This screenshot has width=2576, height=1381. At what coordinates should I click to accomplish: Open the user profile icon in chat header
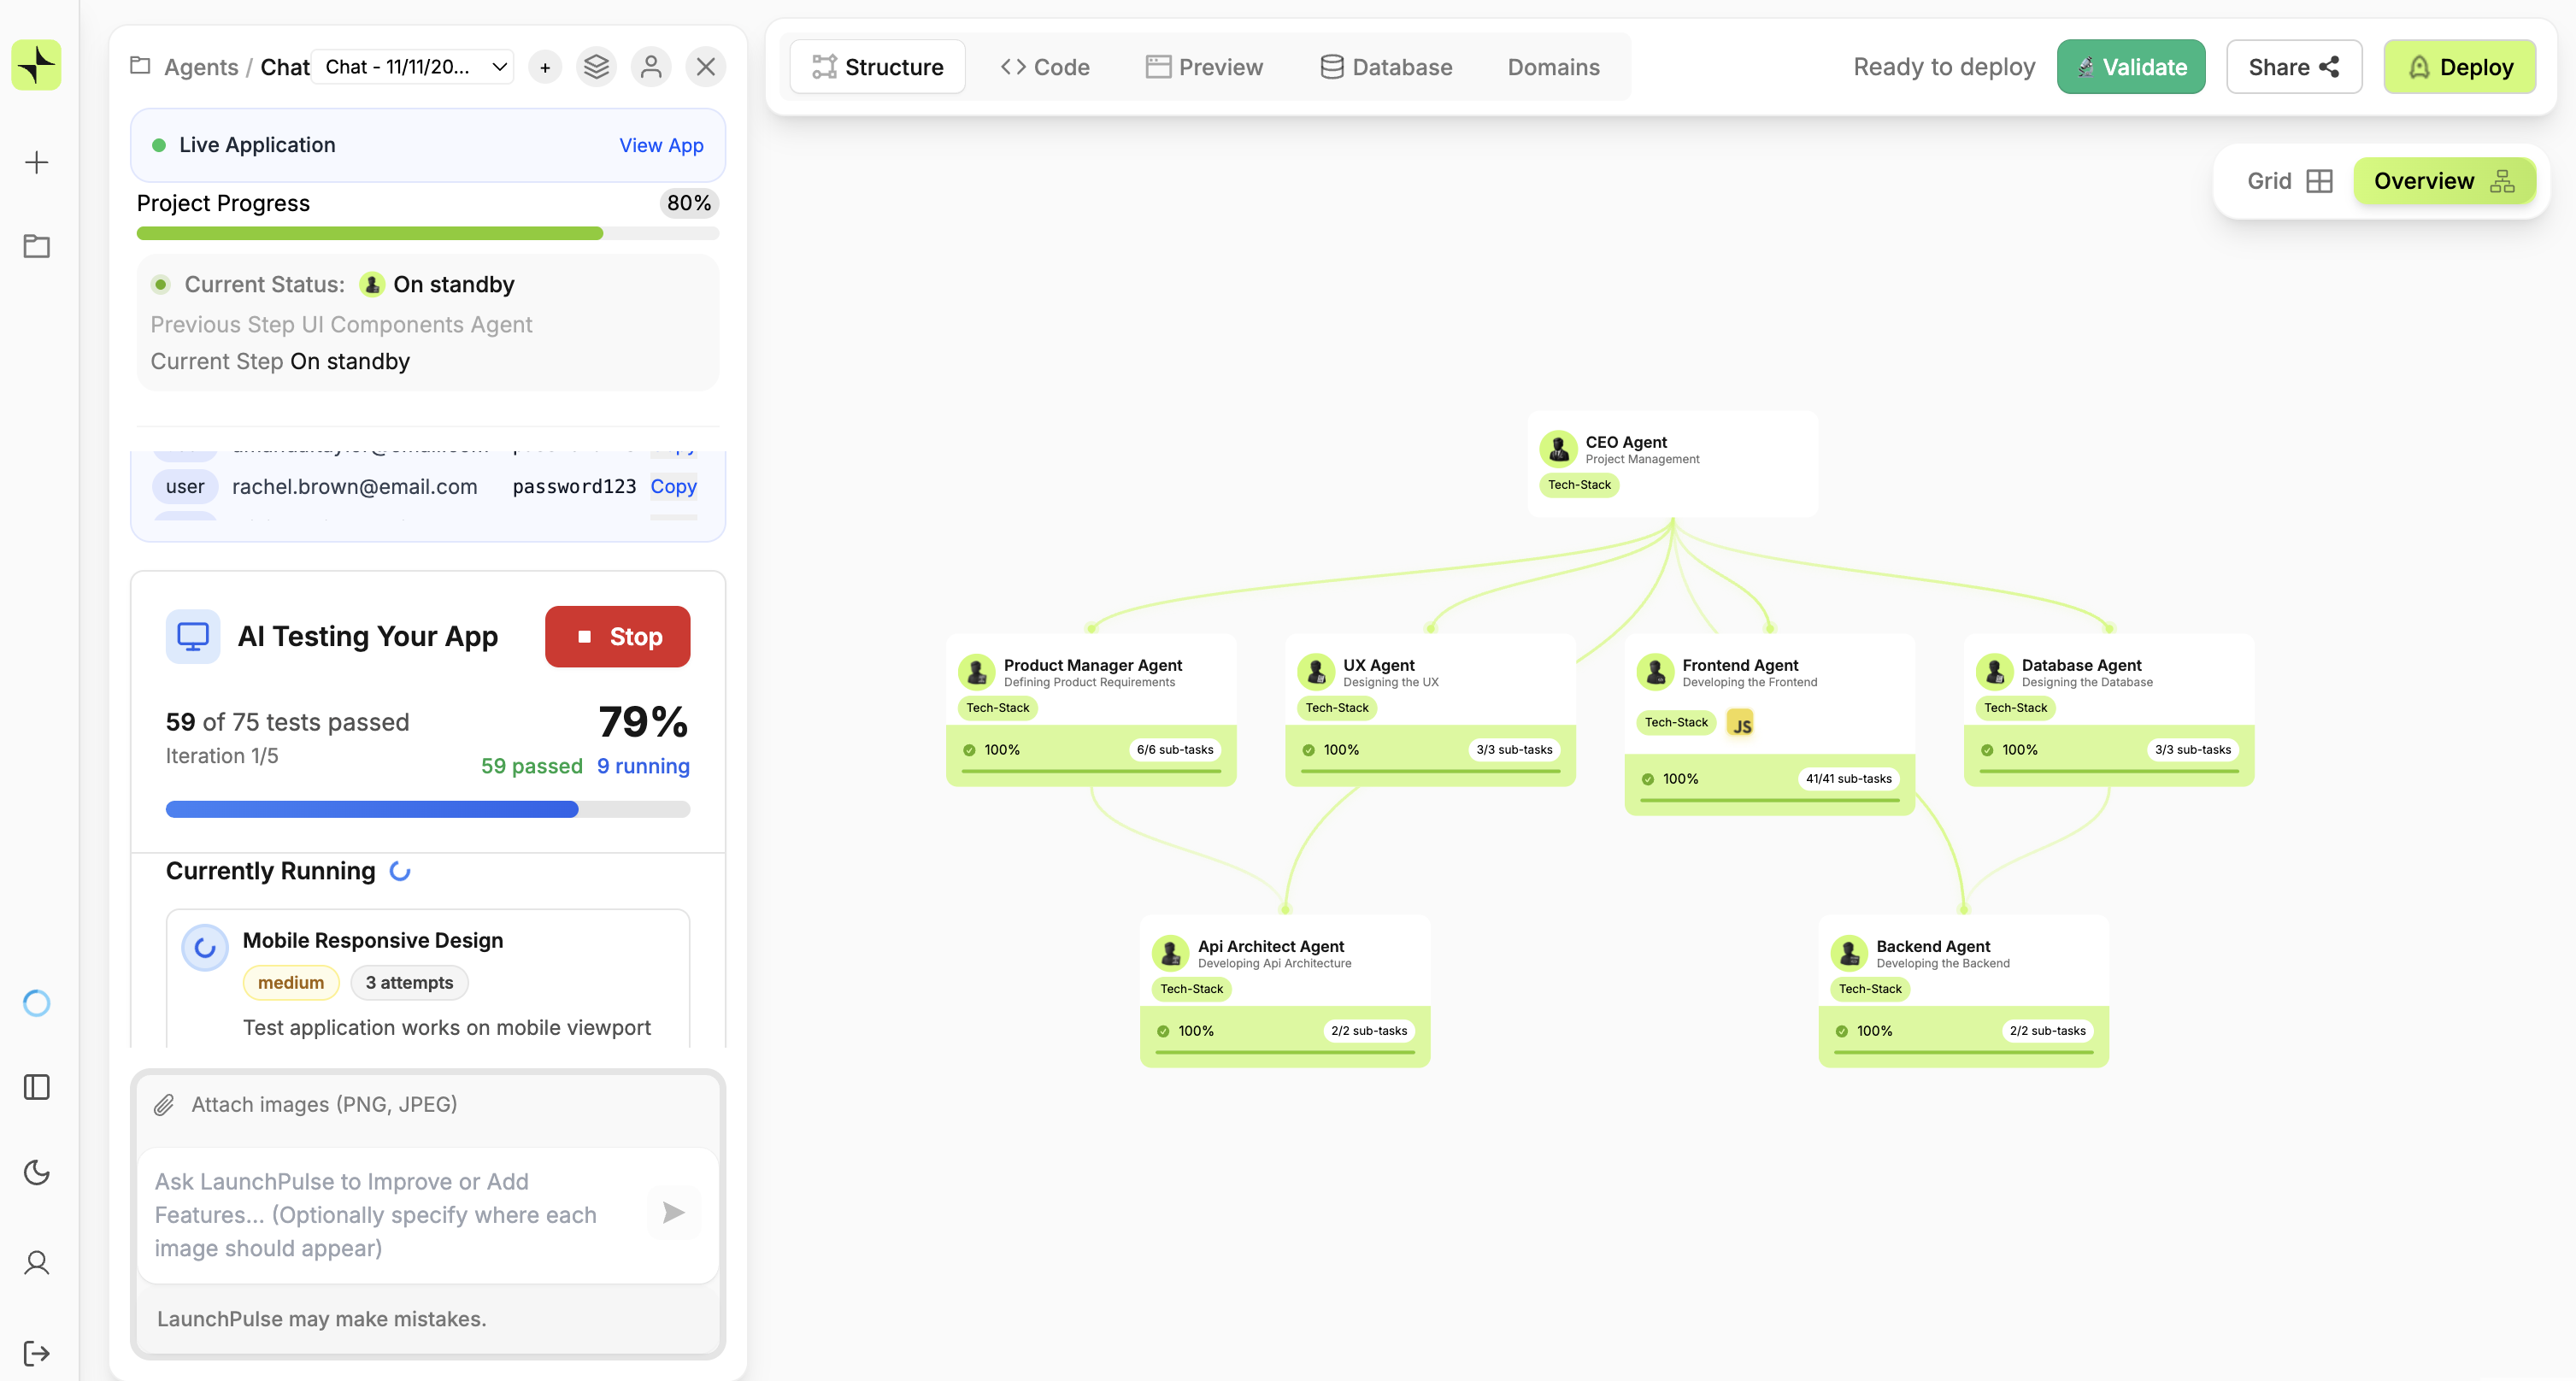tap(651, 66)
